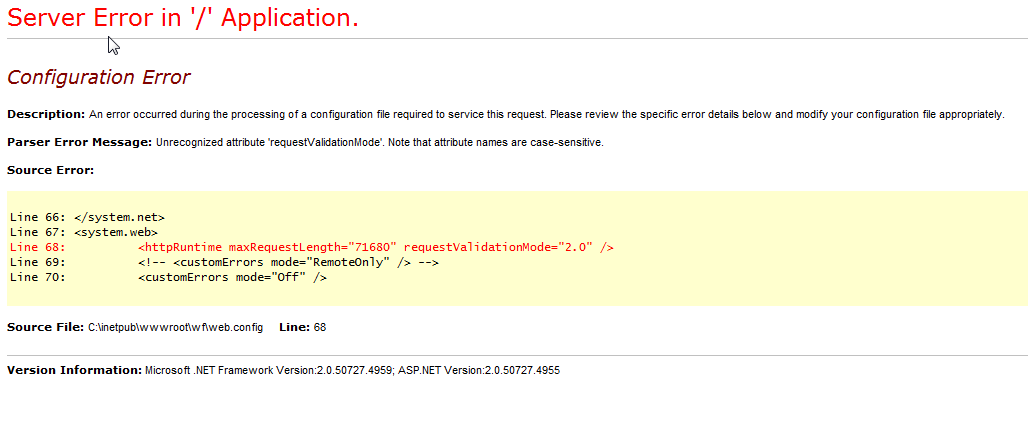Image resolution: width=1028 pixels, height=442 pixels.
Task: Click the 'Source File:' label
Action: click(x=45, y=327)
